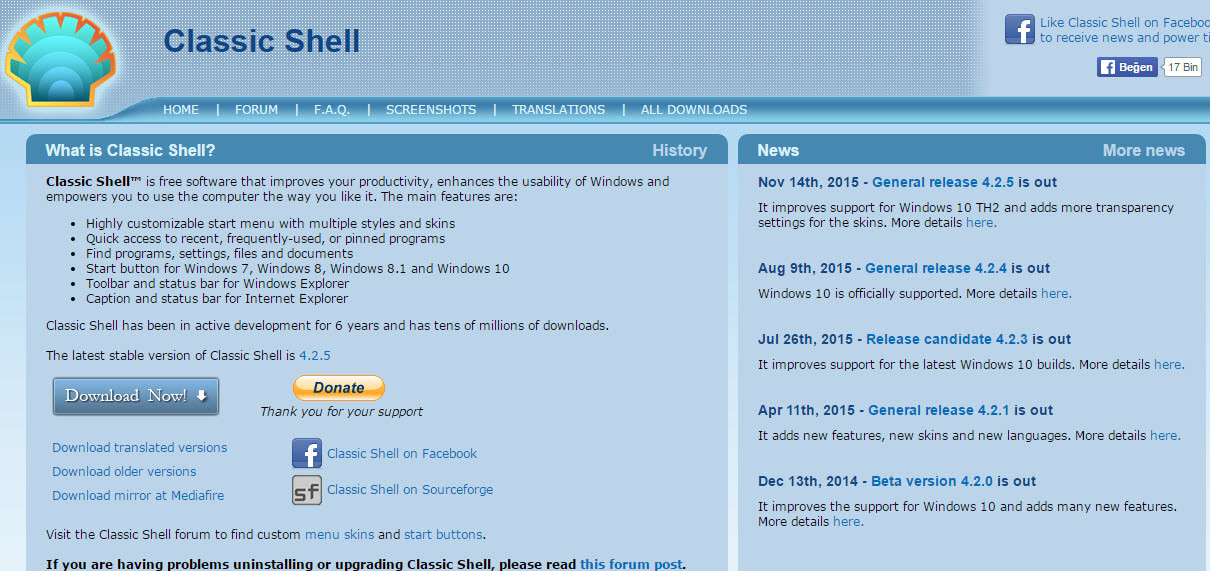Open Download older versions link

[124, 472]
